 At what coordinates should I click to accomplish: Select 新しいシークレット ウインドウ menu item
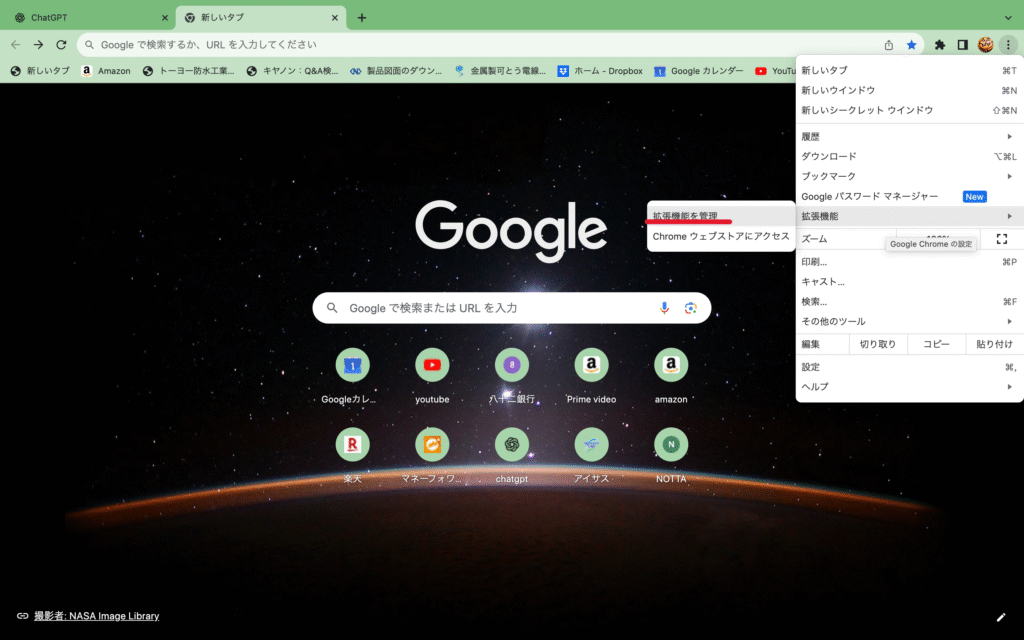coord(909,110)
